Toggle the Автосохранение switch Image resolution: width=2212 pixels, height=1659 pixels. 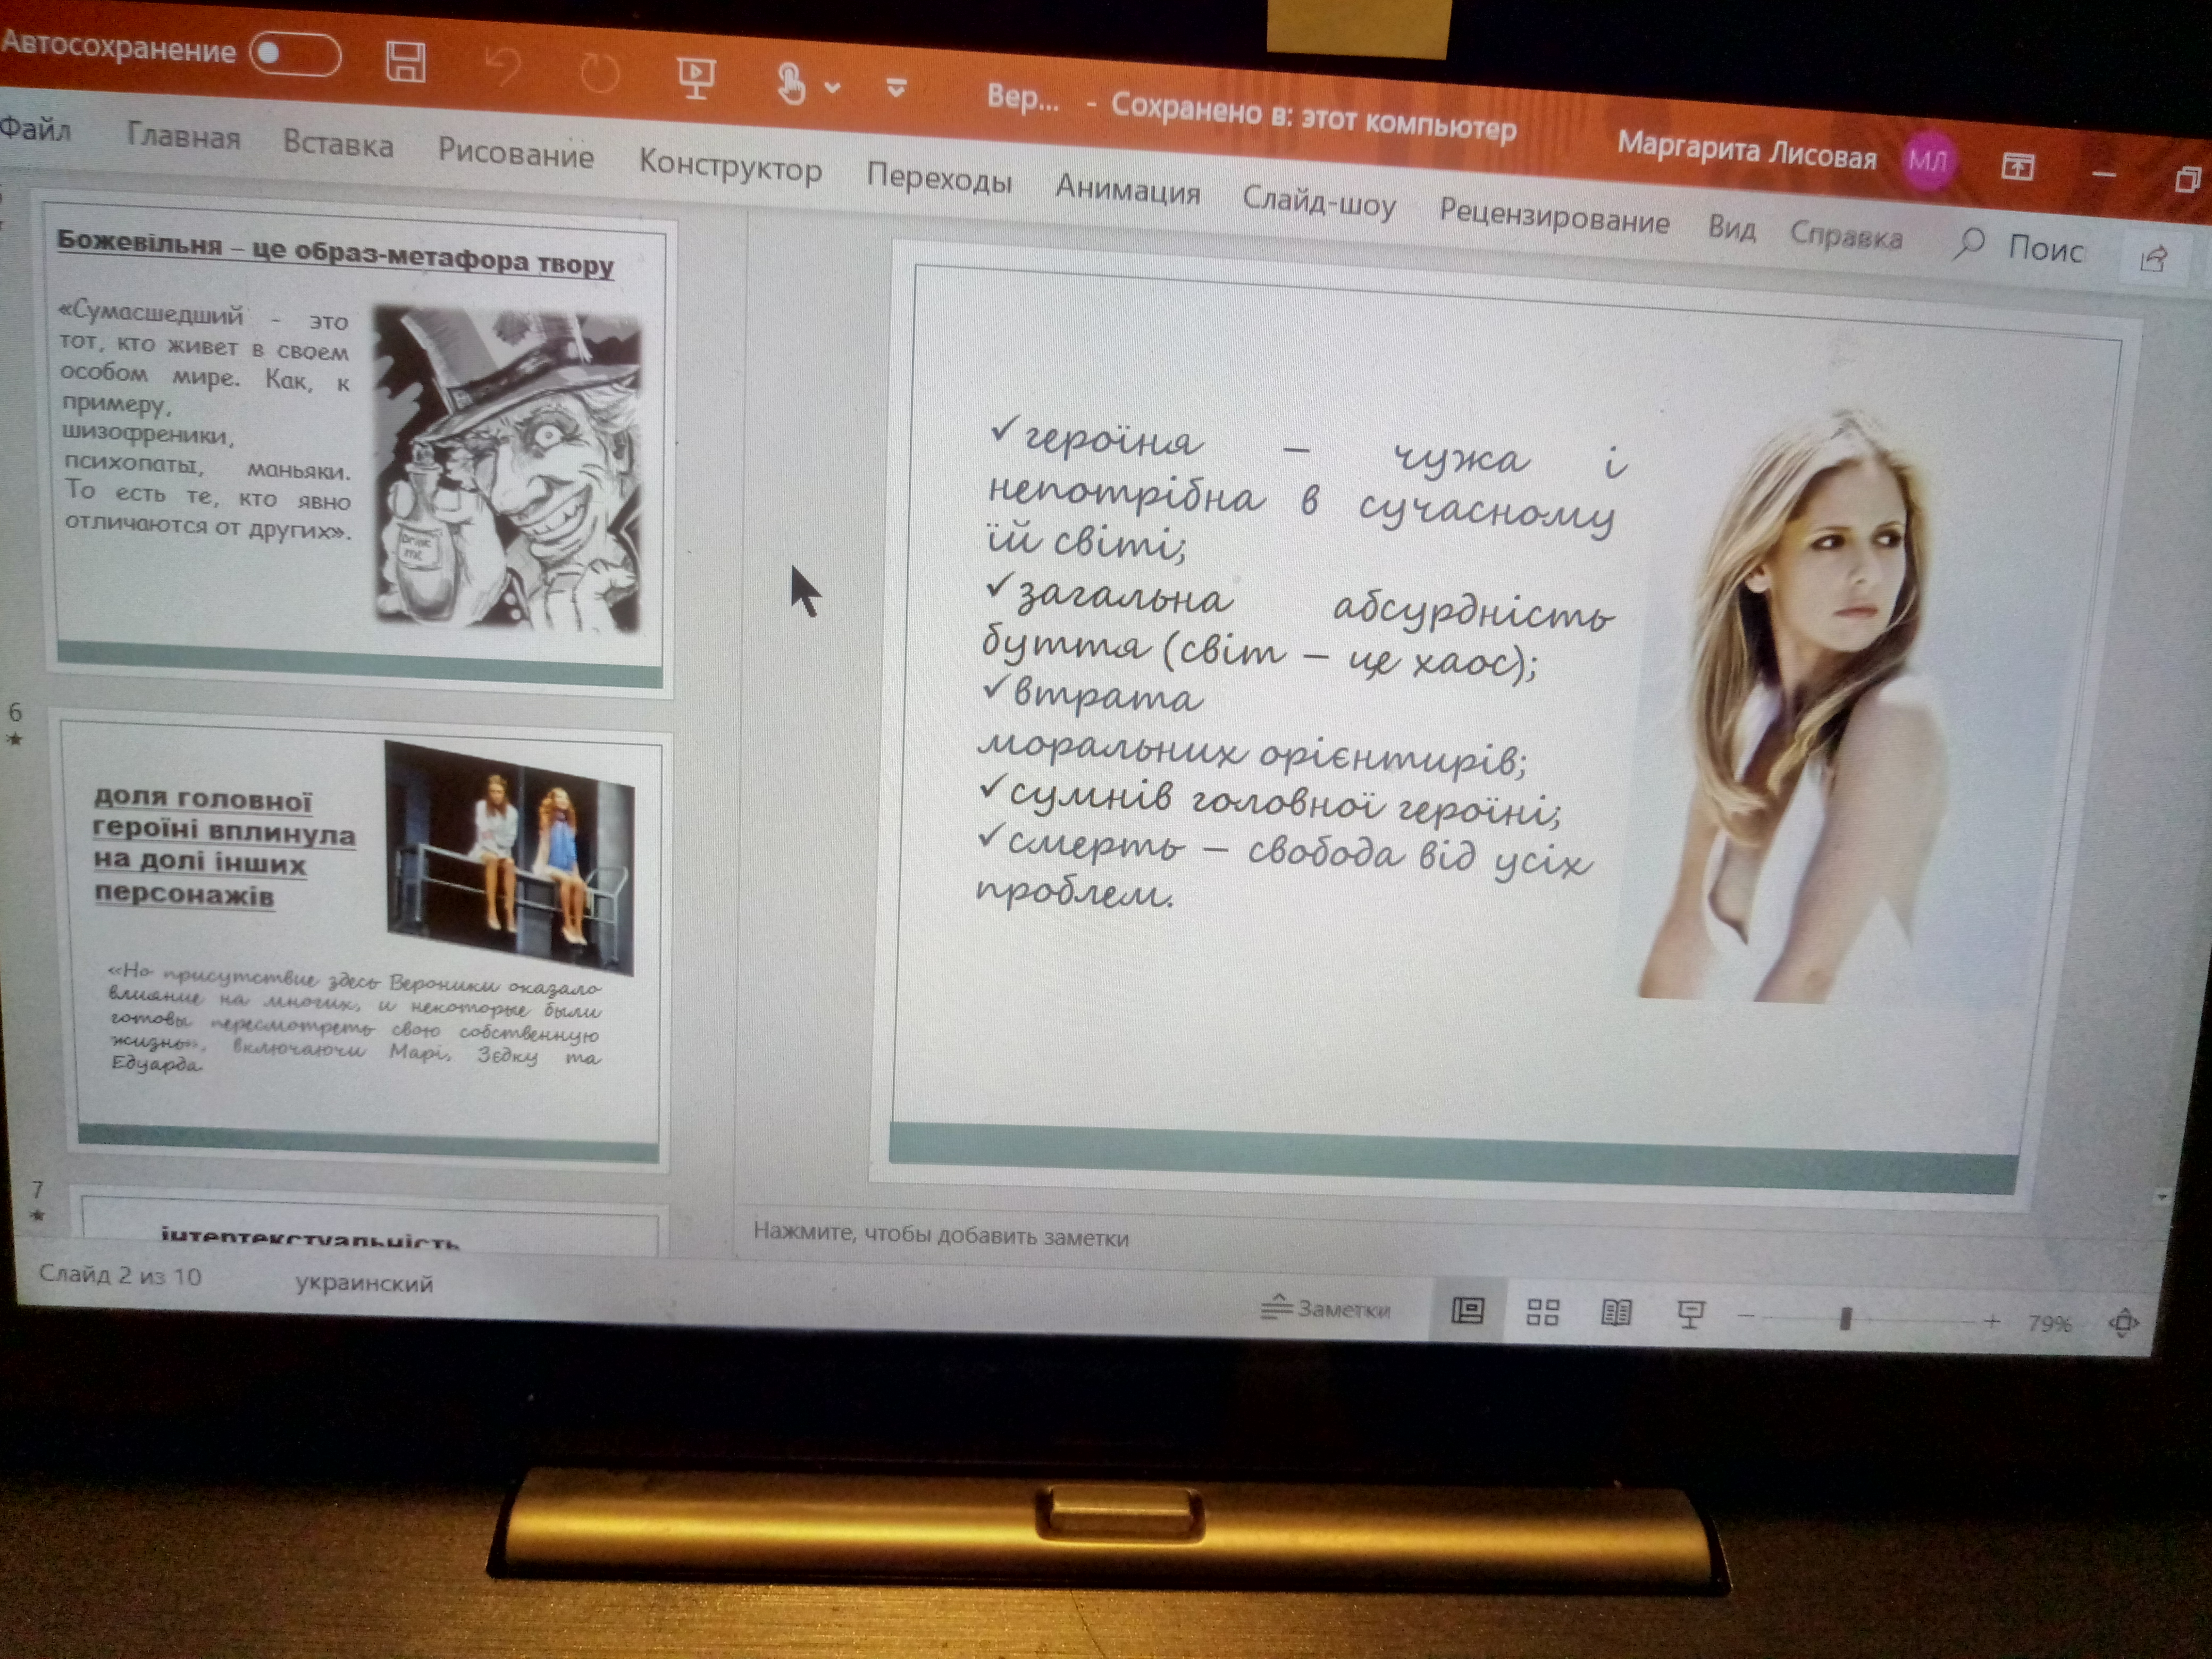click(295, 53)
